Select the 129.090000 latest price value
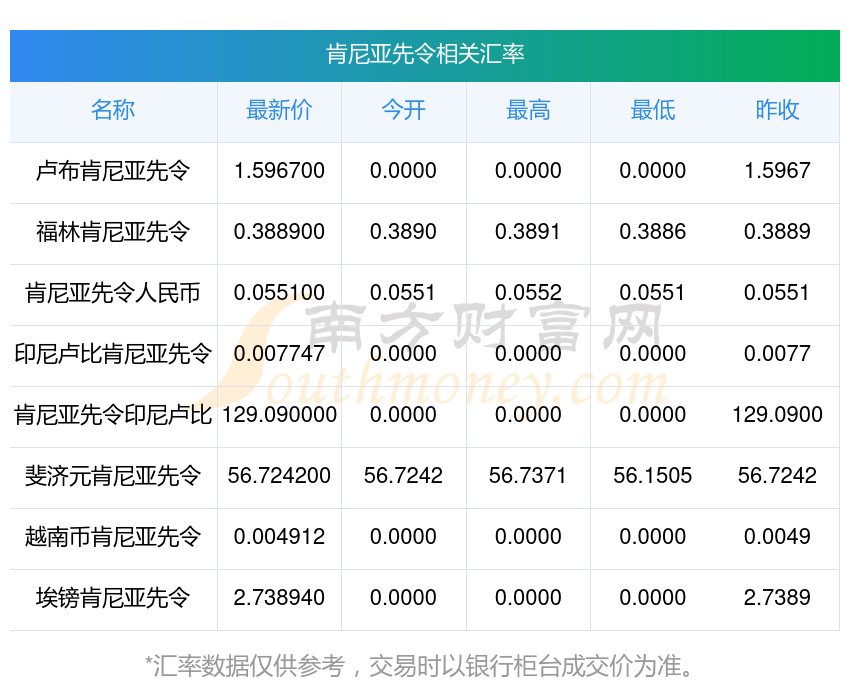The height and width of the screenshot is (697, 850). (279, 415)
